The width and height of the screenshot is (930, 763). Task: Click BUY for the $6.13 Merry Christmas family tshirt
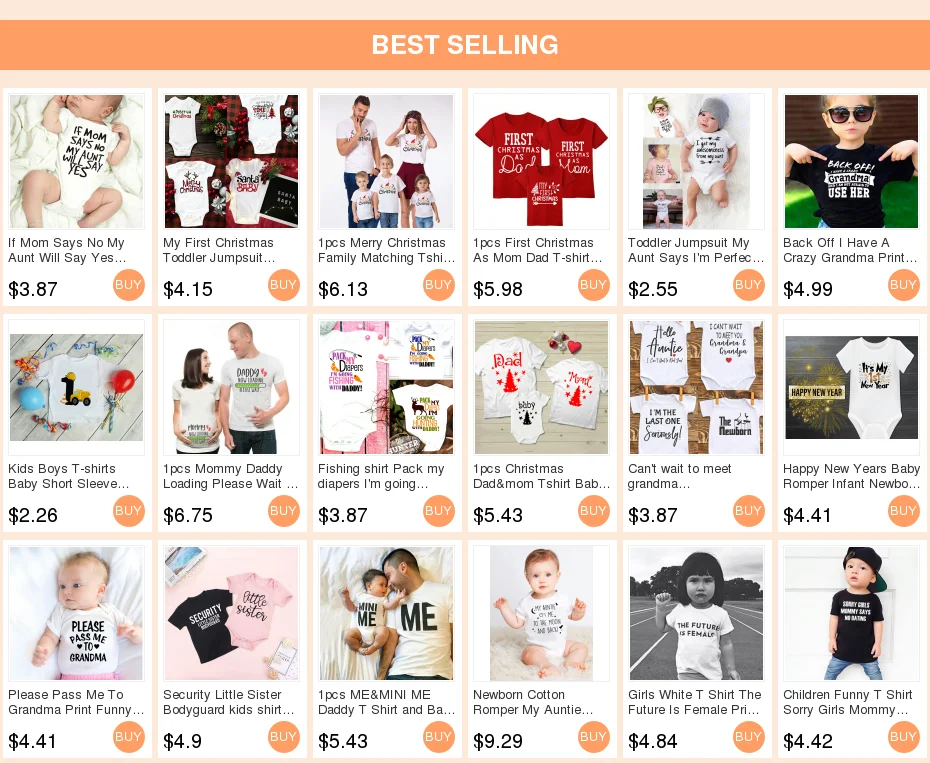point(439,285)
